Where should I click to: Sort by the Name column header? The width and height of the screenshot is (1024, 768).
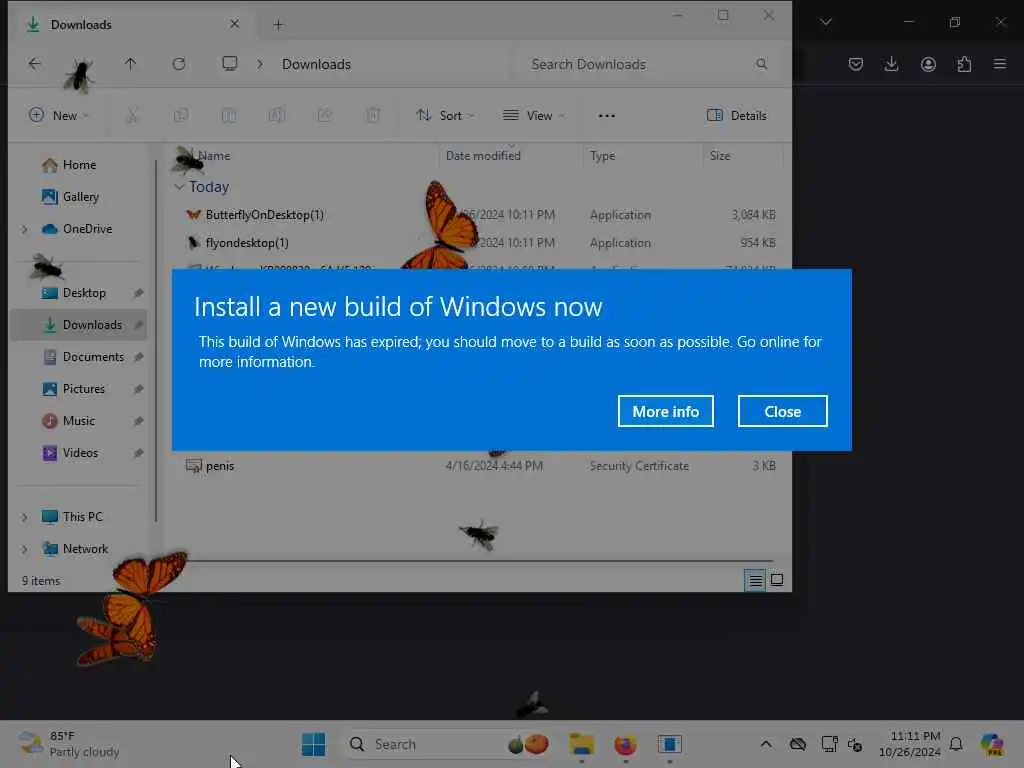[x=214, y=155]
